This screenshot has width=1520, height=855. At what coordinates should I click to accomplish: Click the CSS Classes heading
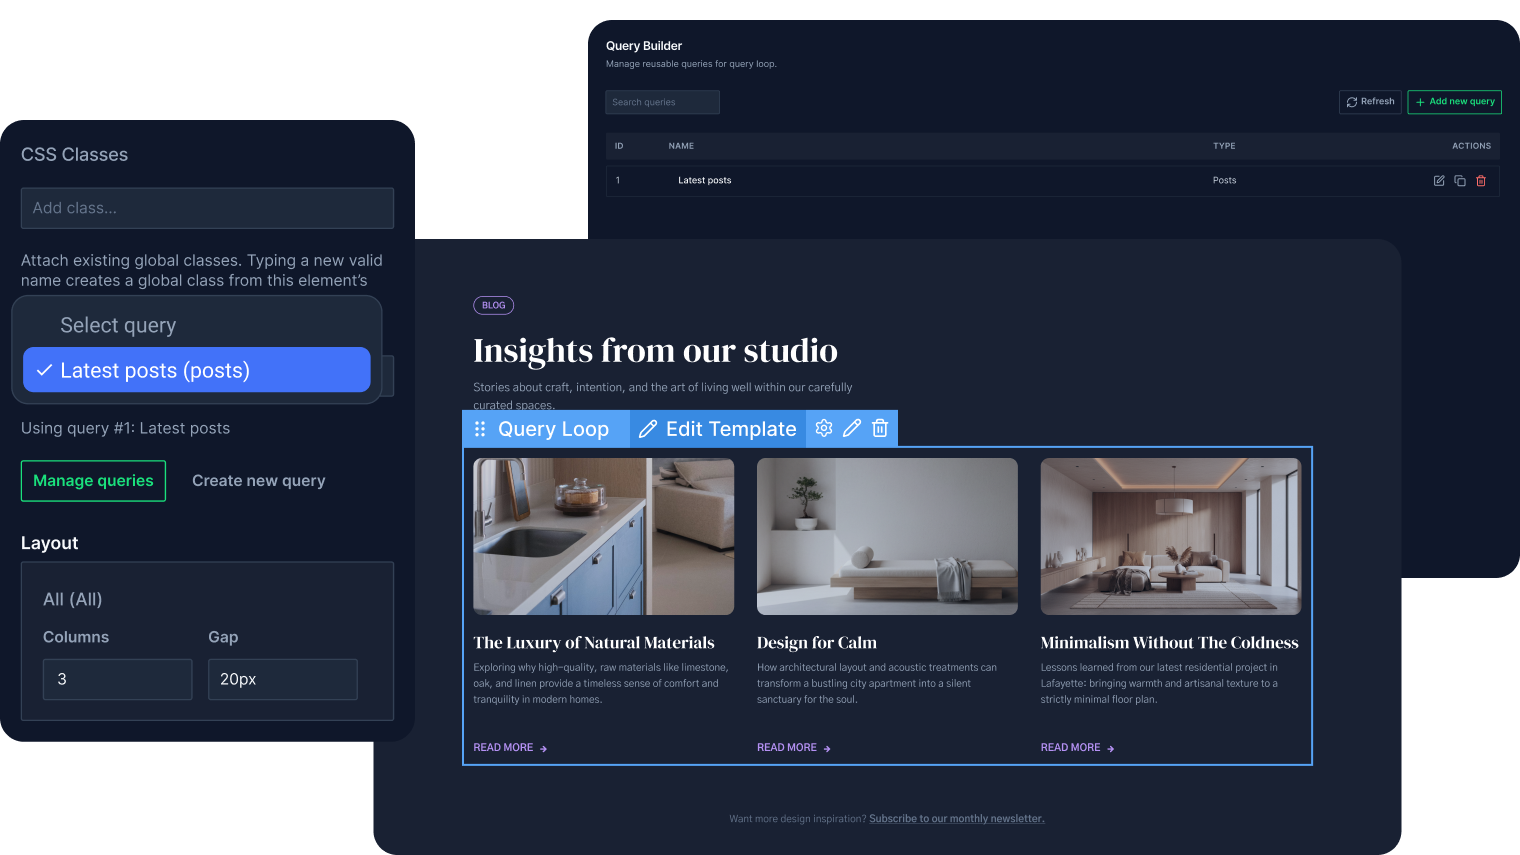[75, 155]
